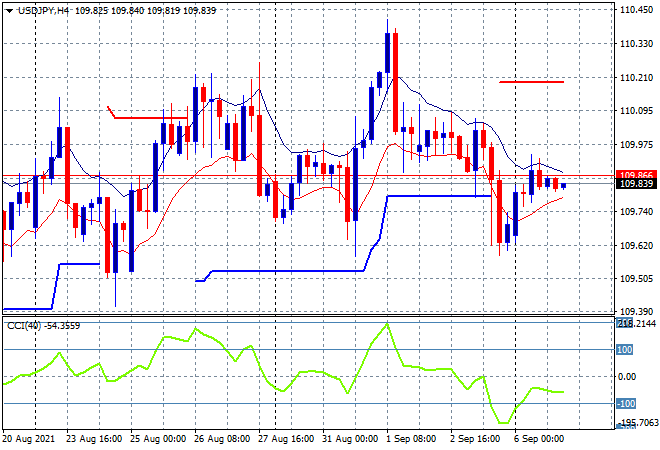Click the CCI 216.2144 top scale value
Viewport: 660px width, 450px height.
click(636, 323)
